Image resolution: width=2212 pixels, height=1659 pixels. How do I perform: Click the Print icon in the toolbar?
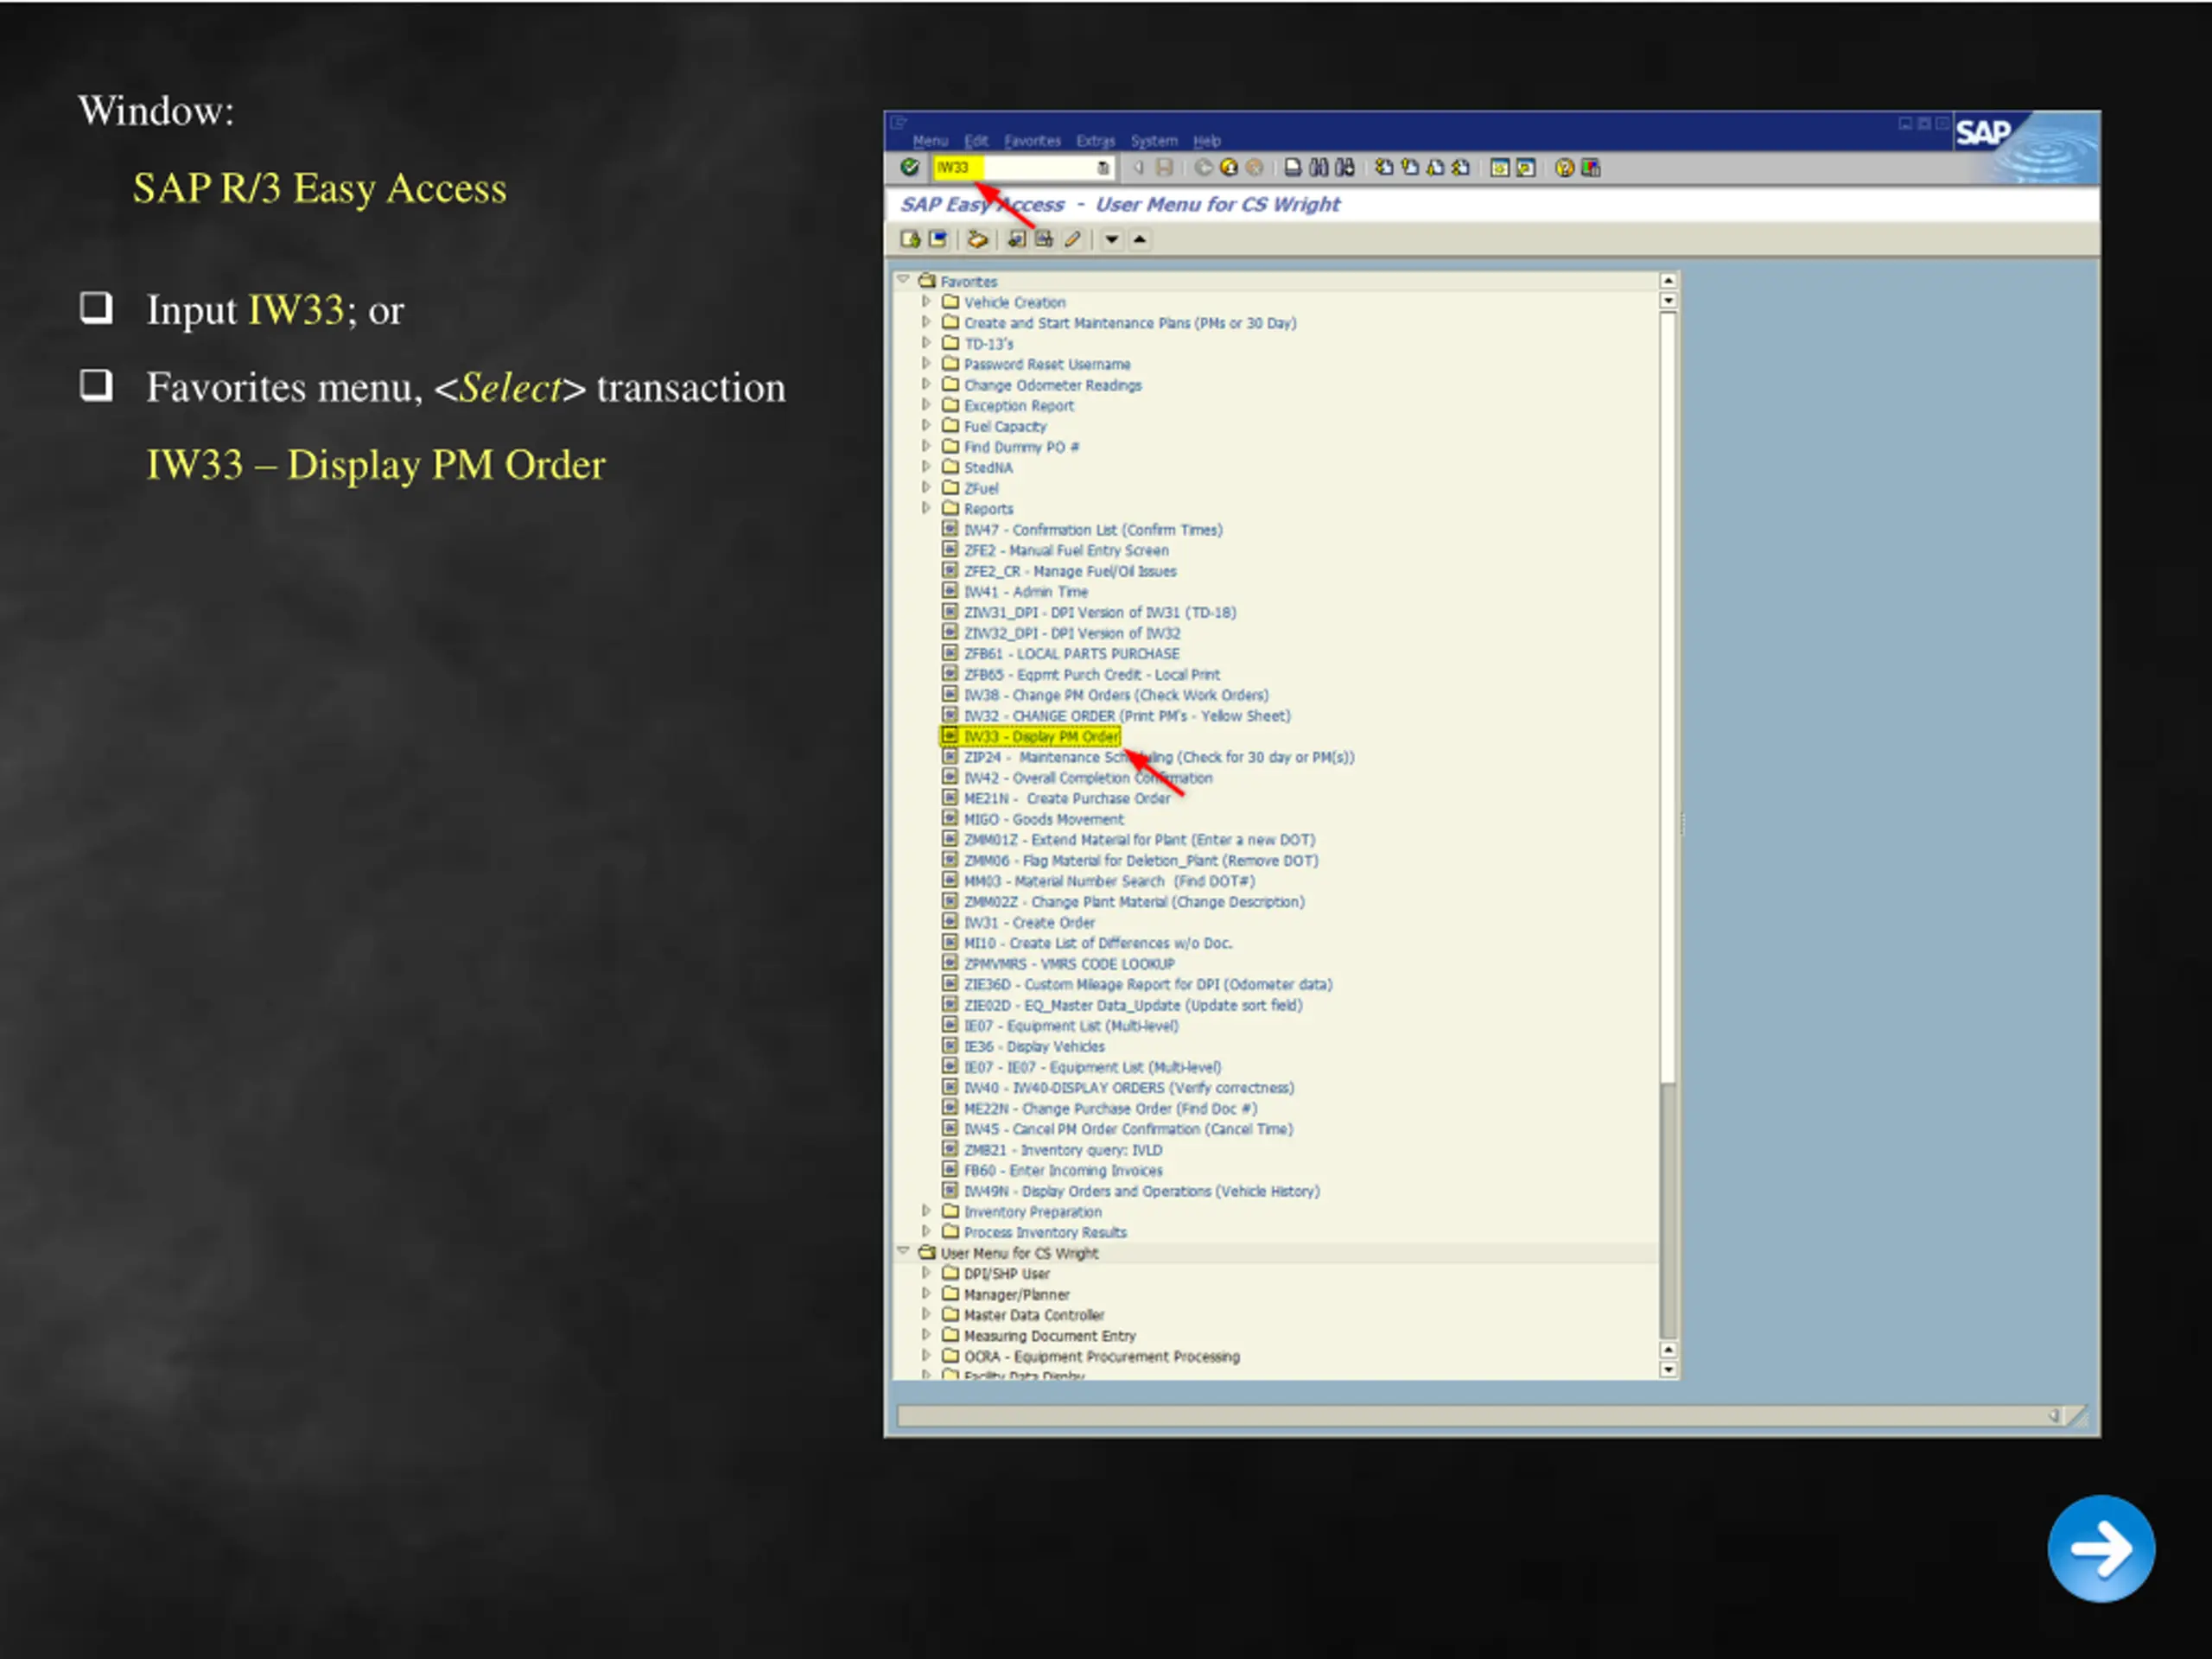tap(1293, 167)
